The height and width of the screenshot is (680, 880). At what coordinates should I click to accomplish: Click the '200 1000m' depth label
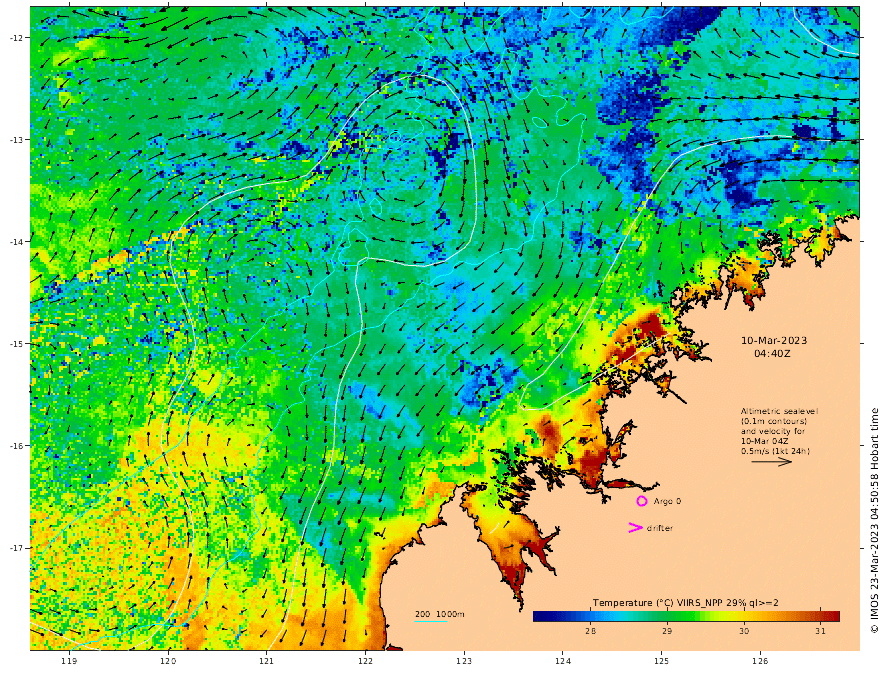coord(439,614)
